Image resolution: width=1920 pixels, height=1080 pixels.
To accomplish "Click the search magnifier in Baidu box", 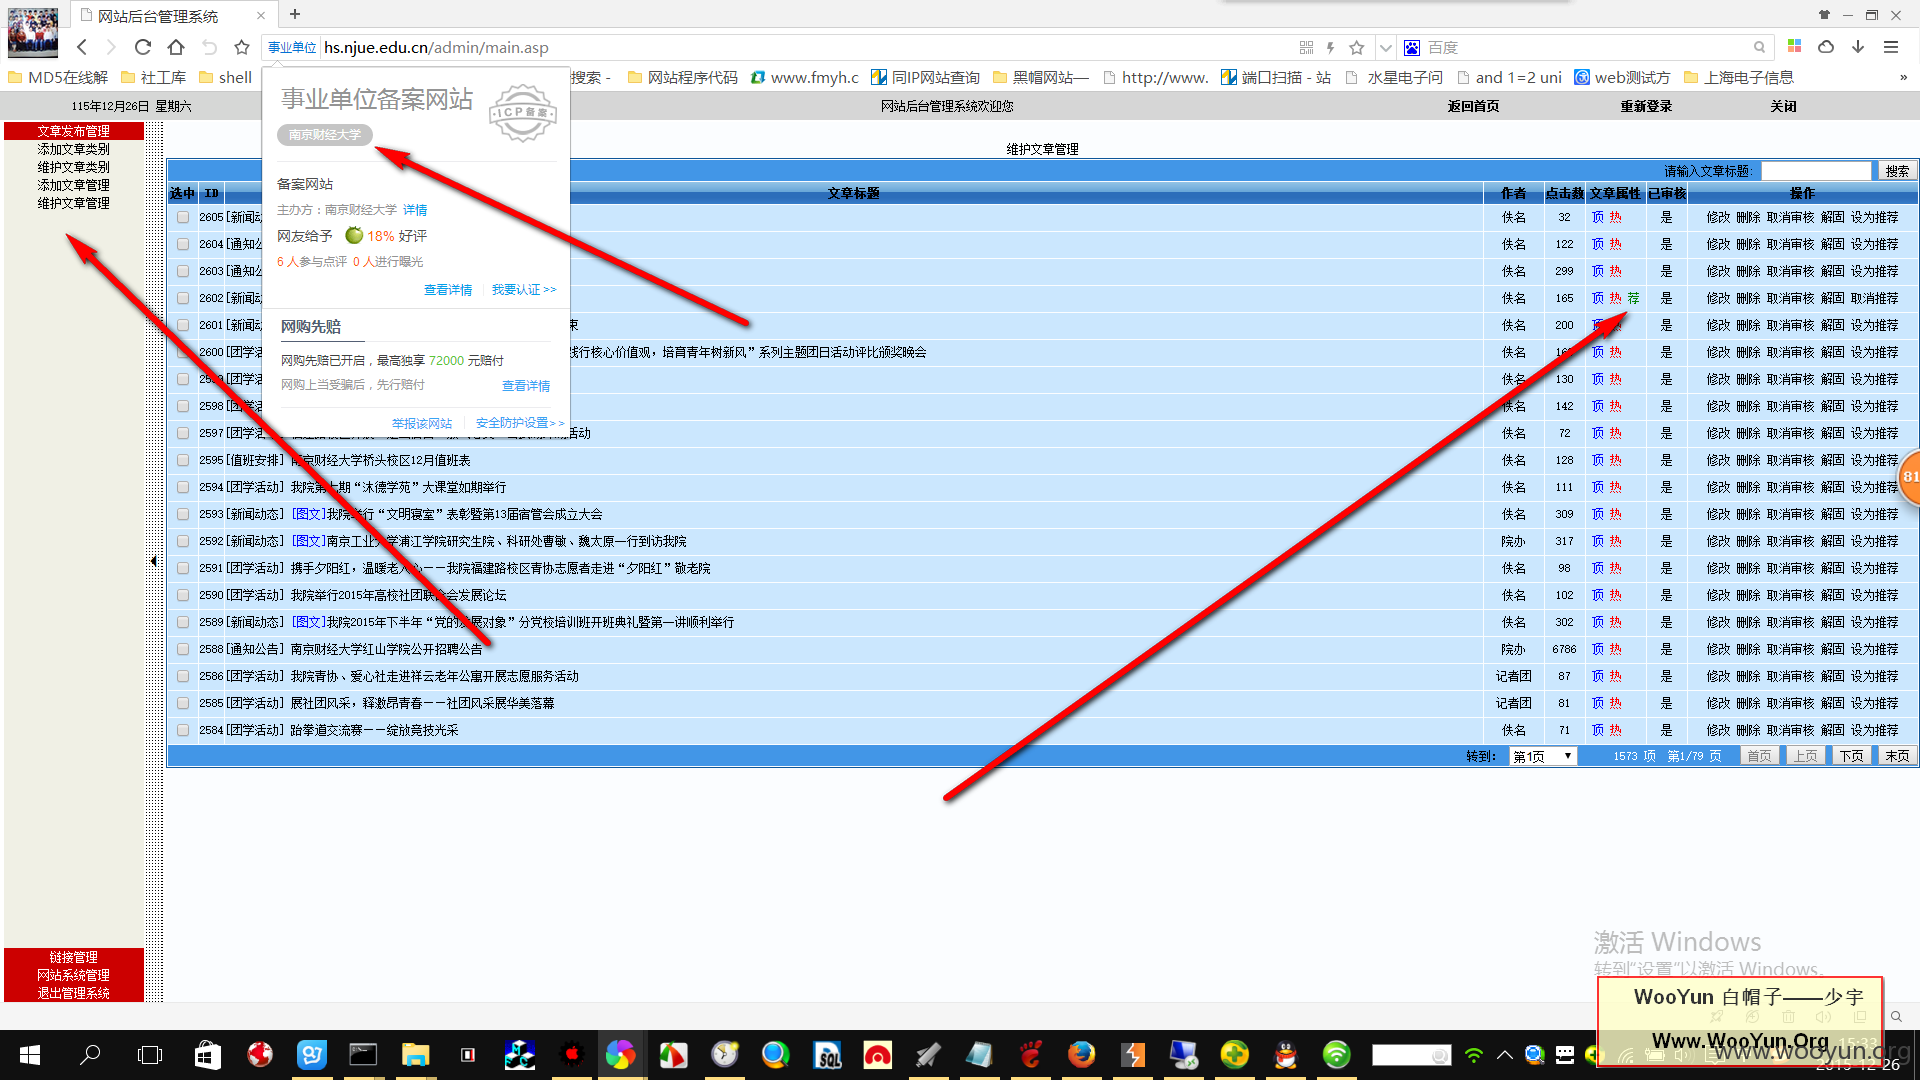I will (1759, 47).
